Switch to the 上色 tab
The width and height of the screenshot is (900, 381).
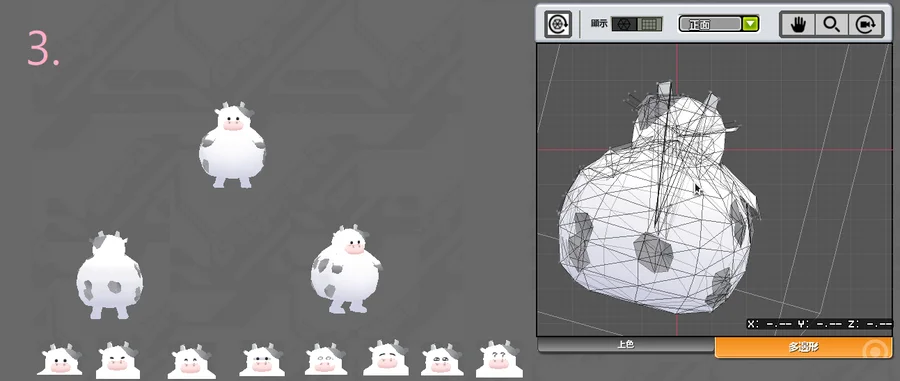point(626,344)
